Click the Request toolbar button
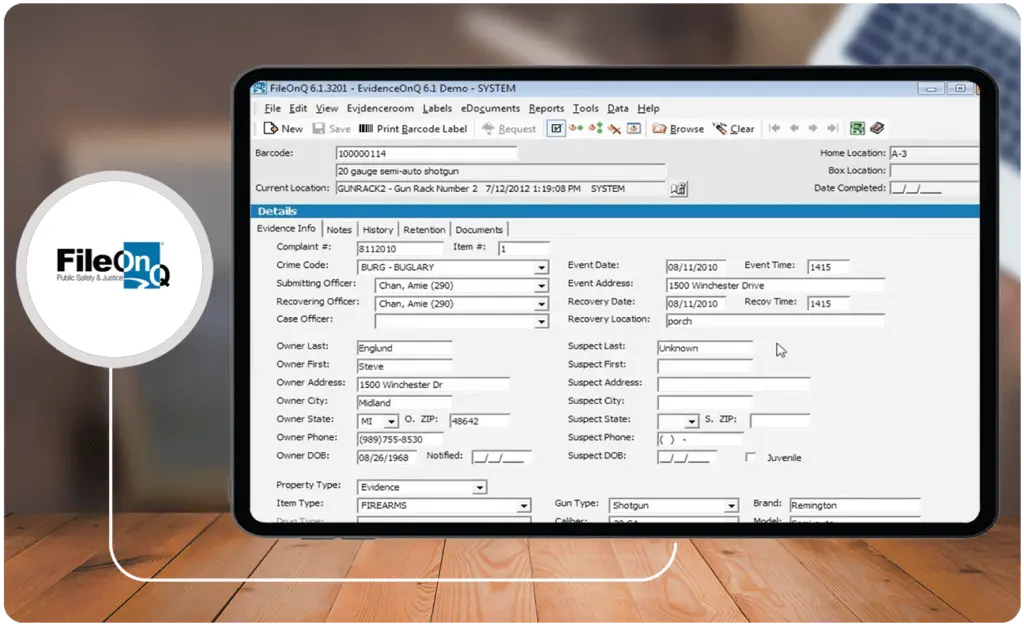The image size is (1024, 626). coord(509,129)
